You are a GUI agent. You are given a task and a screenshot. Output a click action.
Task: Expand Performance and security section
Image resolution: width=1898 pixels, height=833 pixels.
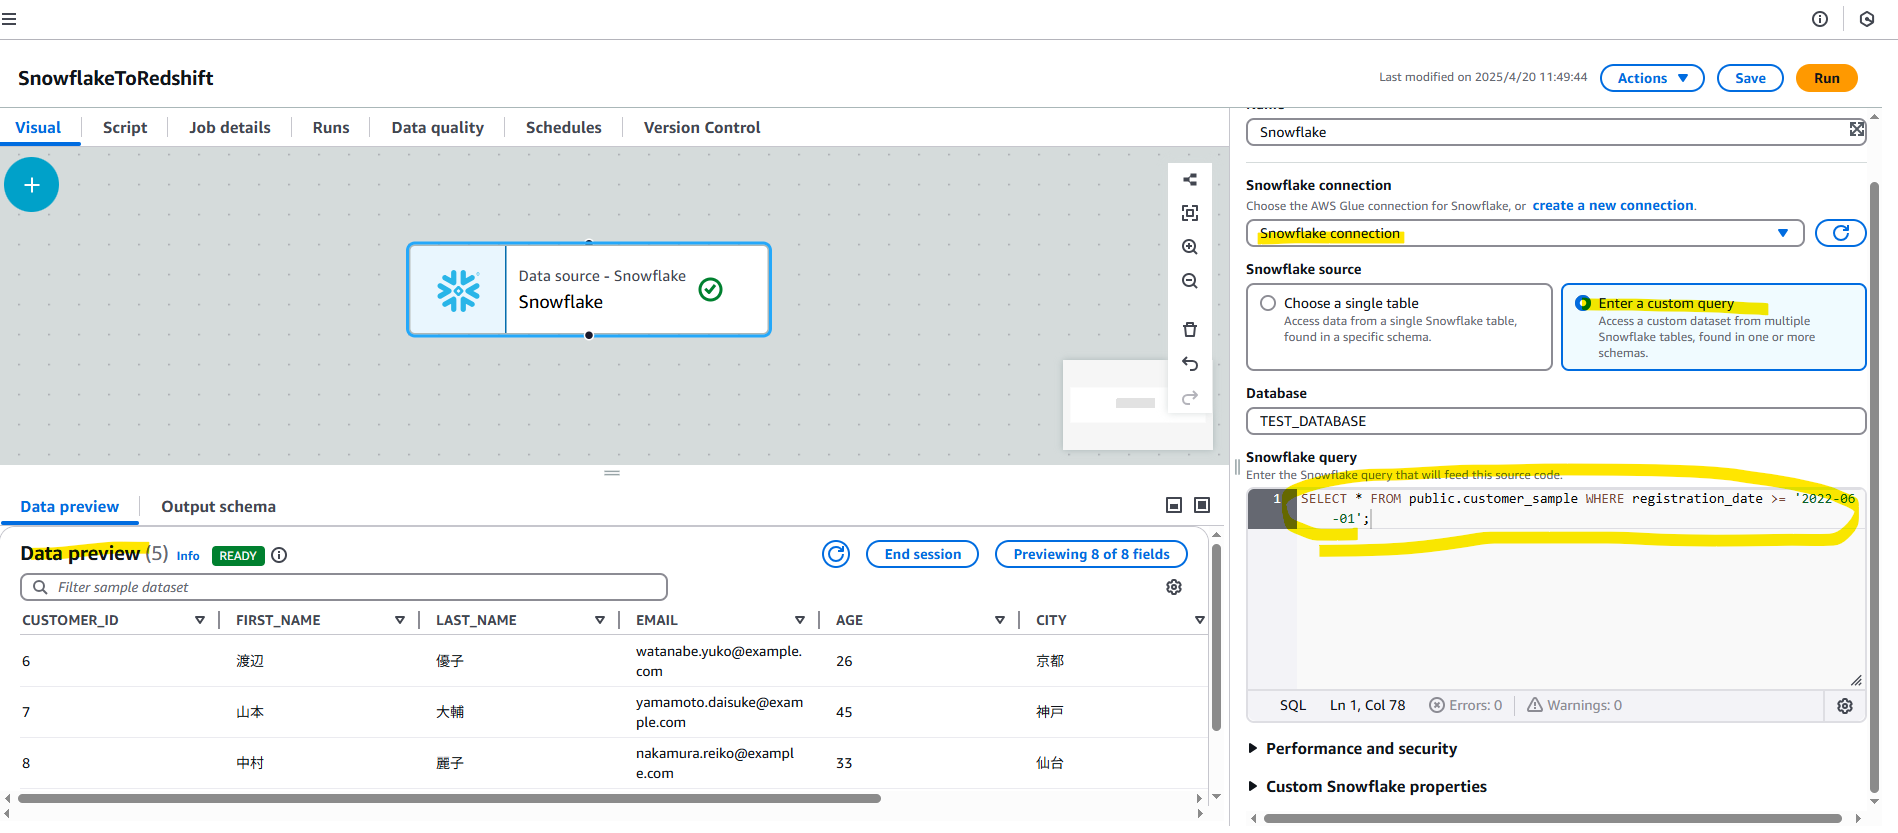(x=1351, y=749)
